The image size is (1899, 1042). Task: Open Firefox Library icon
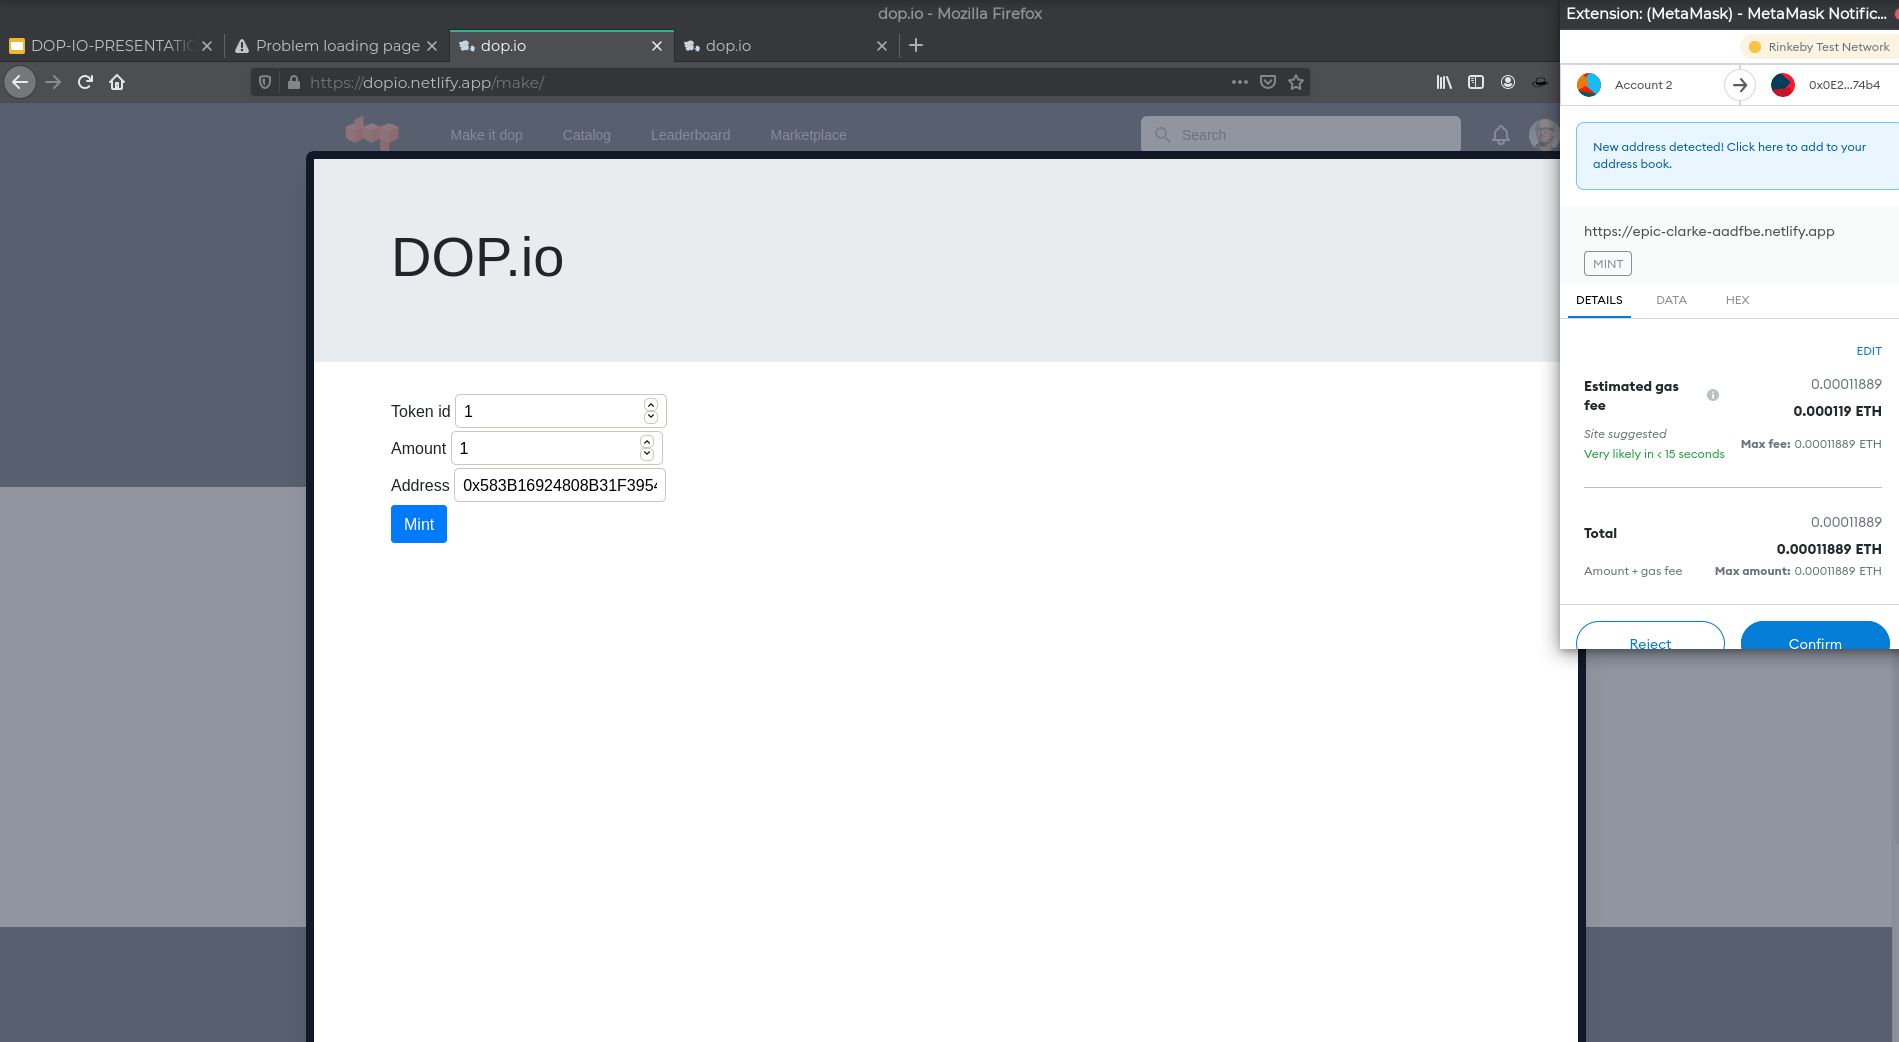click(x=1444, y=82)
